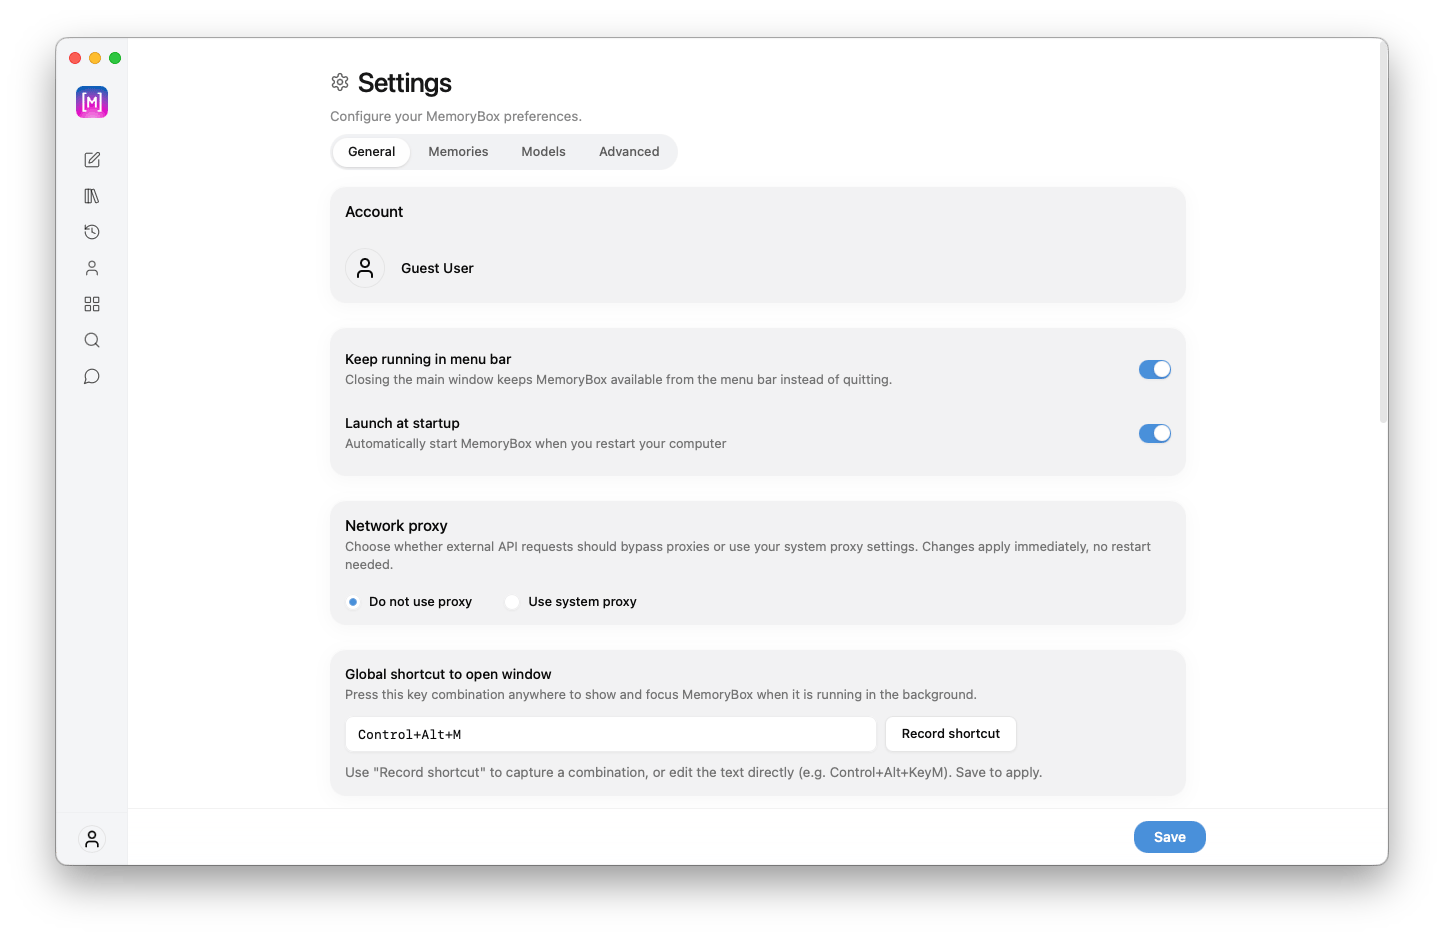The width and height of the screenshot is (1444, 939).
Task: Click Global shortcut to open window heading
Action: coord(448,674)
